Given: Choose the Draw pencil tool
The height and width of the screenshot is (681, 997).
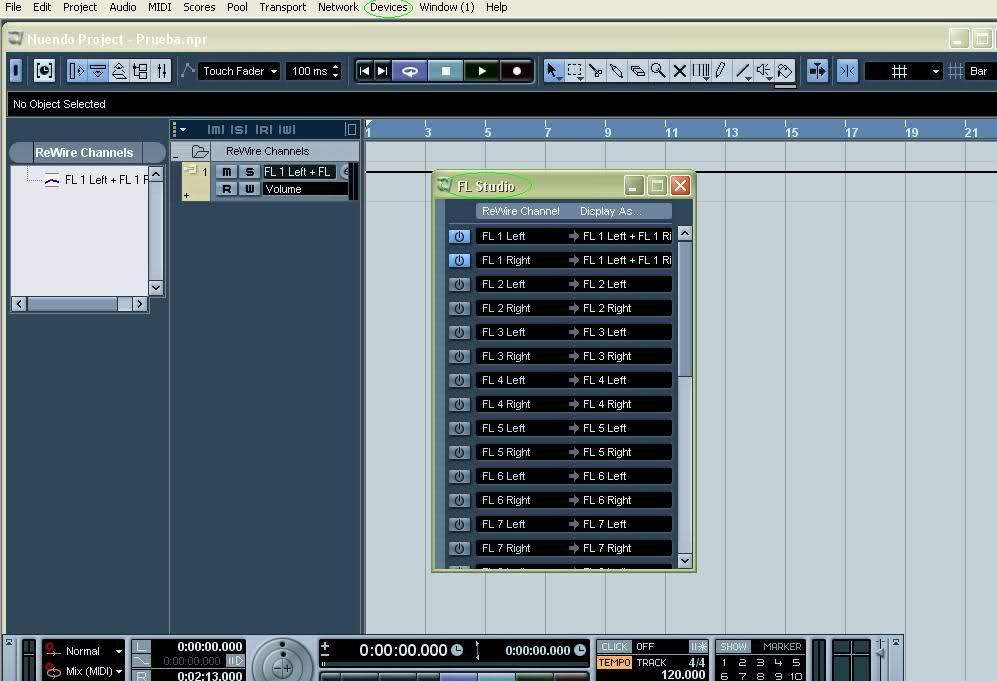Looking at the screenshot, I should point(720,71).
